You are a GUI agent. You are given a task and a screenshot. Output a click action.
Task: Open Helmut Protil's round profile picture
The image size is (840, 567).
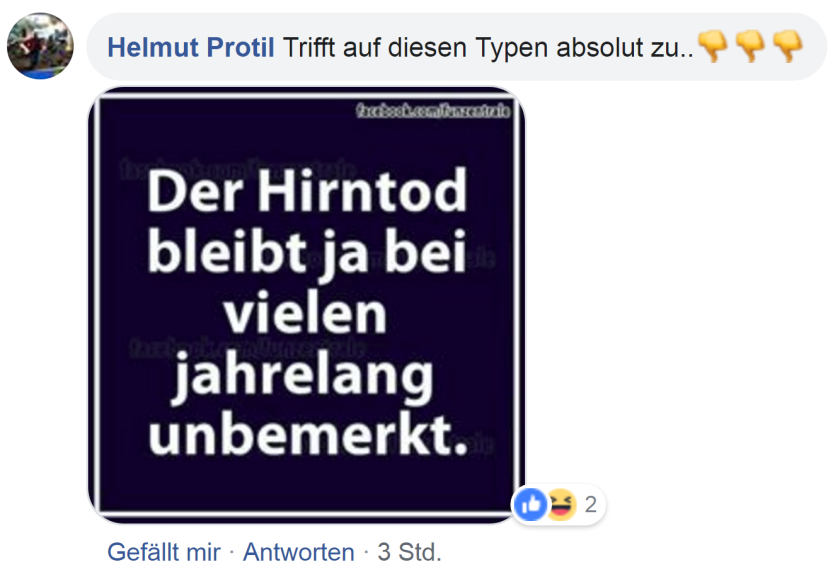tap(40, 46)
